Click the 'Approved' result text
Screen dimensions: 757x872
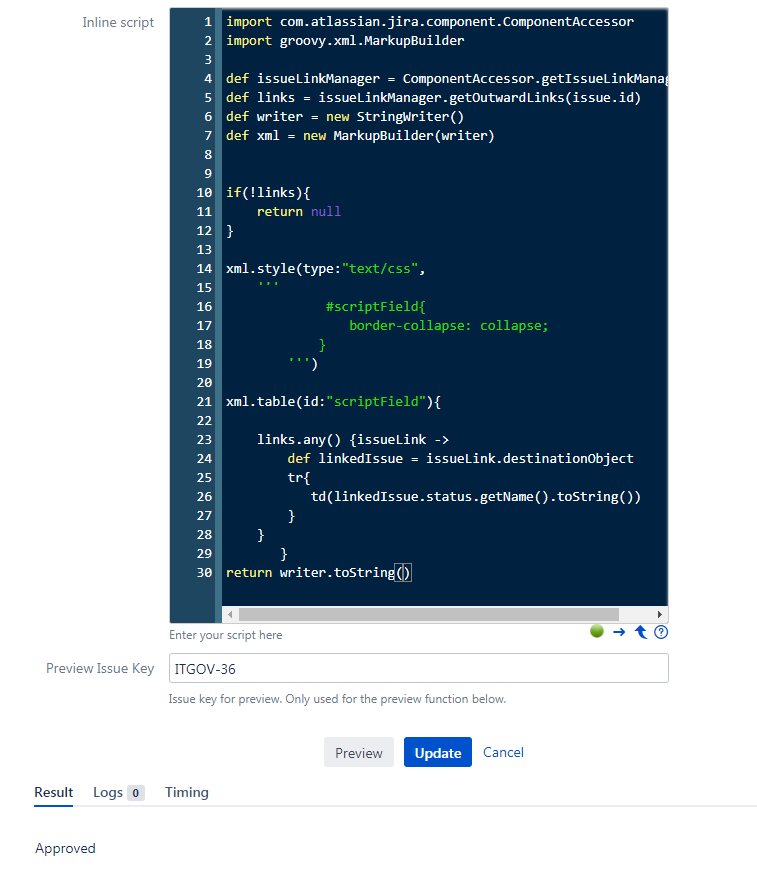pyautogui.click(x=65, y=849)
